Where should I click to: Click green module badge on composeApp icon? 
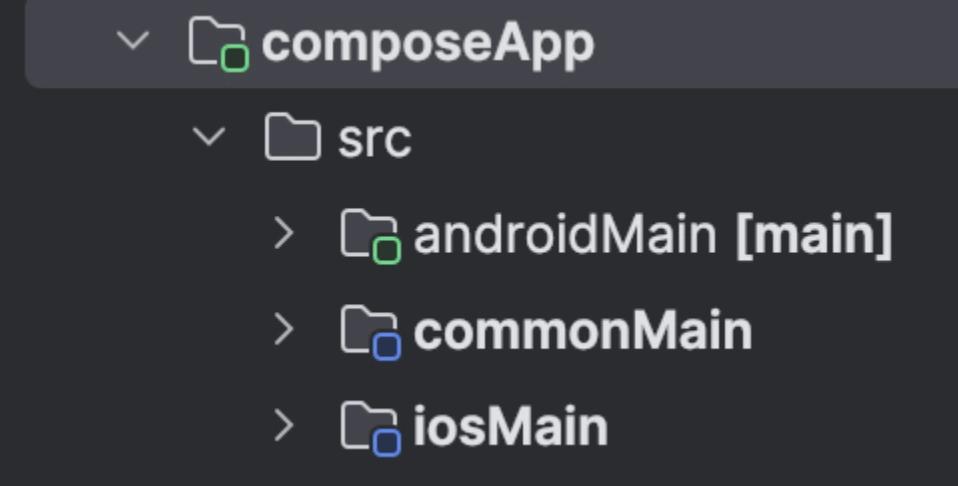tap(235, 59)
